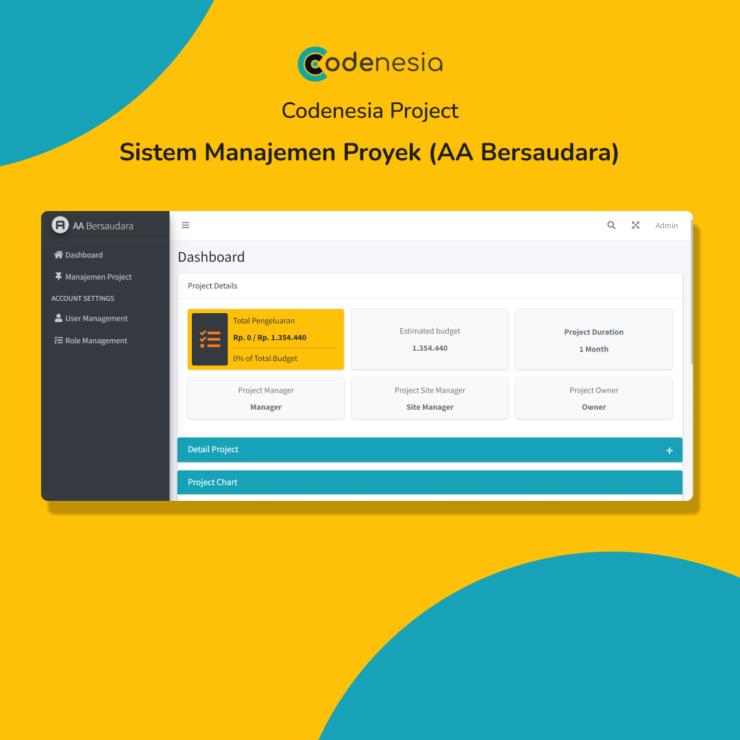Click the pin icon beside Manajemen Project
Viewport: 740px width, 740px height.
(x=58, y=277)
